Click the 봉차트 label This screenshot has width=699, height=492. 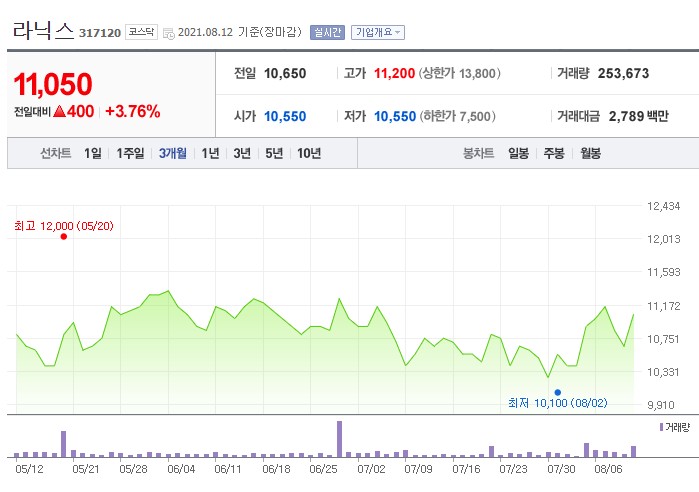(x=478, y=153)
